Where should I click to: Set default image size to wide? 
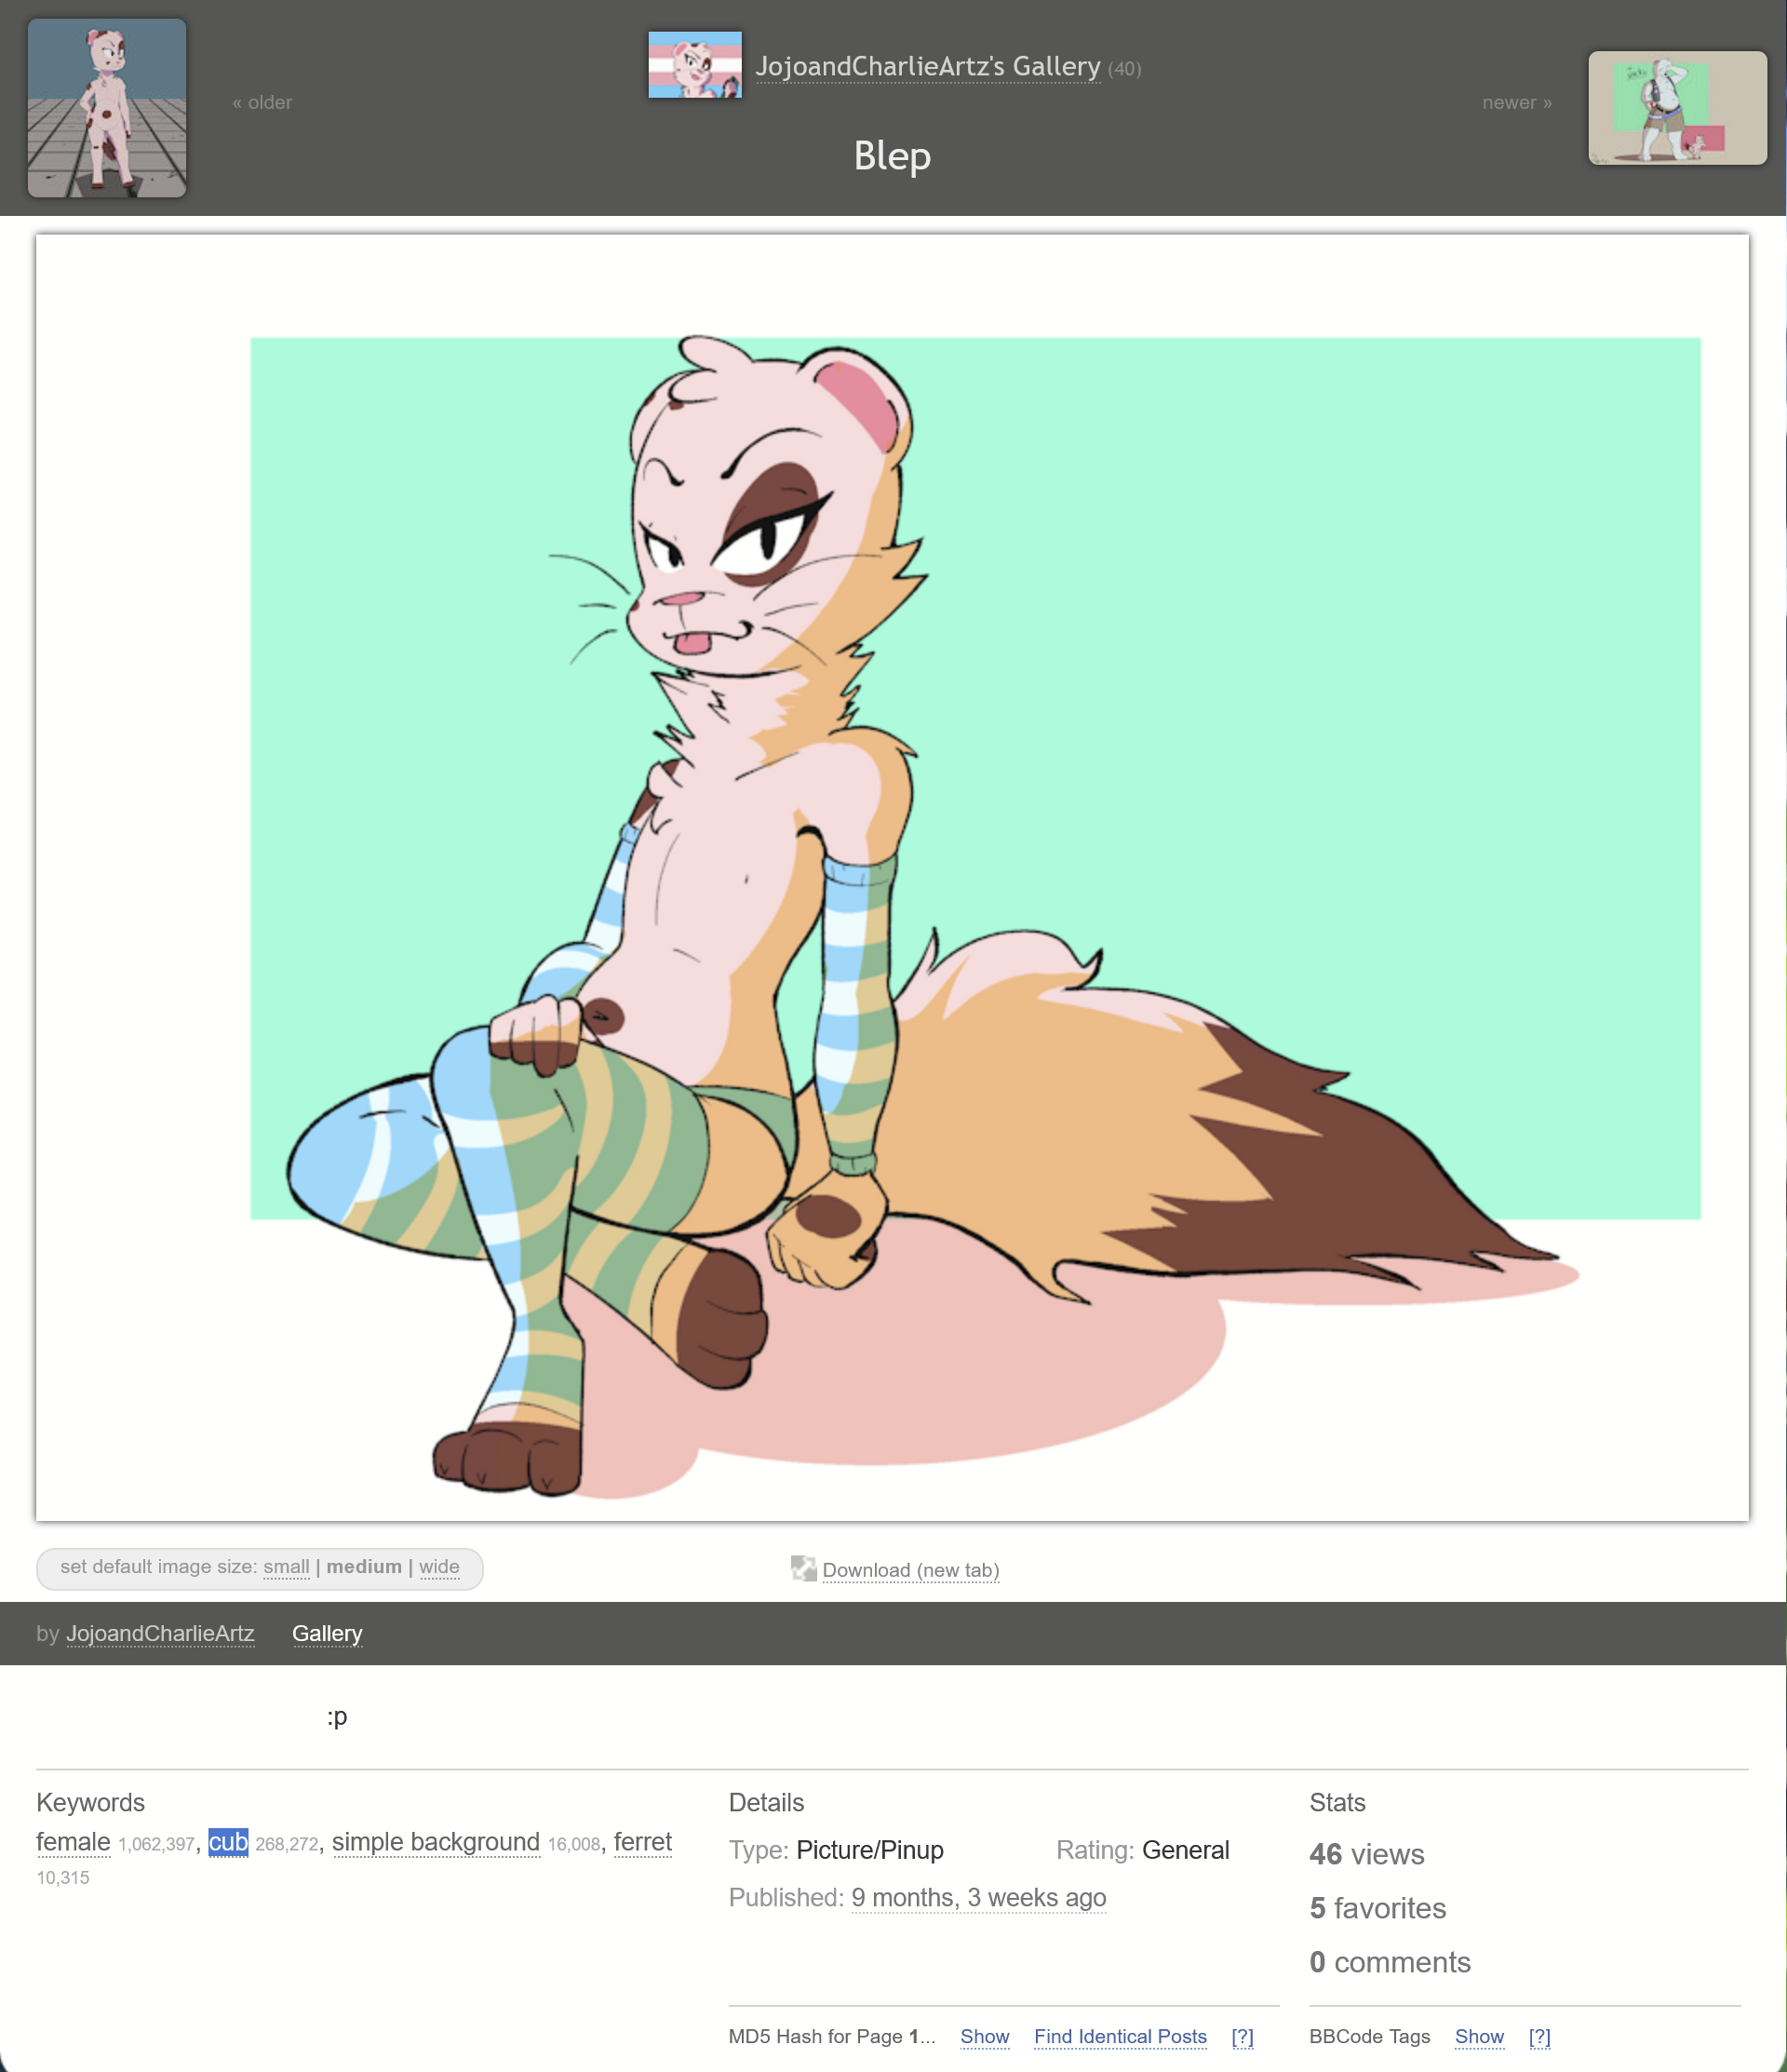point(439,1567)
